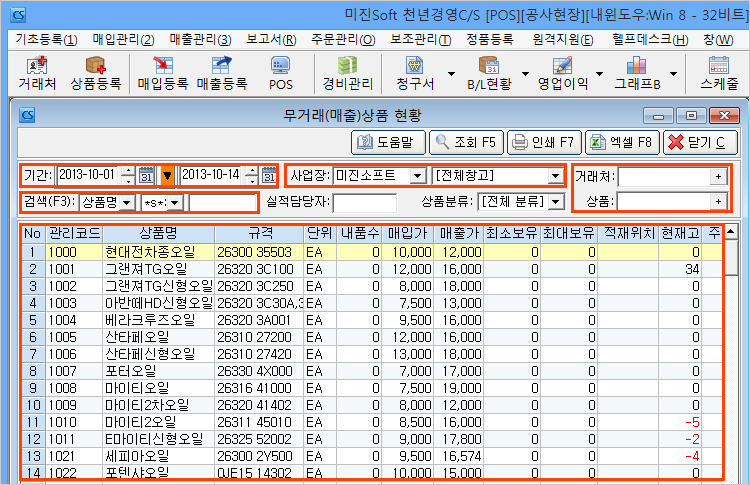Open the 매출등록 toolbar icon
Screen dimensions: 750x485
point(221,73)
